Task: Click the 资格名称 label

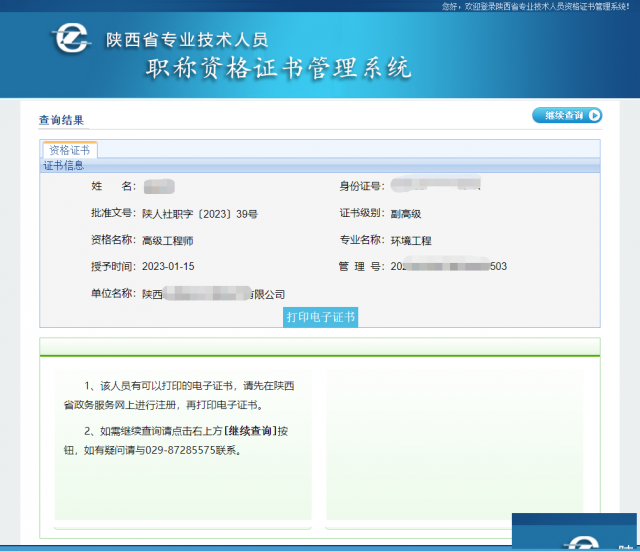Action: pyautogui.click(x=113, y=240)
